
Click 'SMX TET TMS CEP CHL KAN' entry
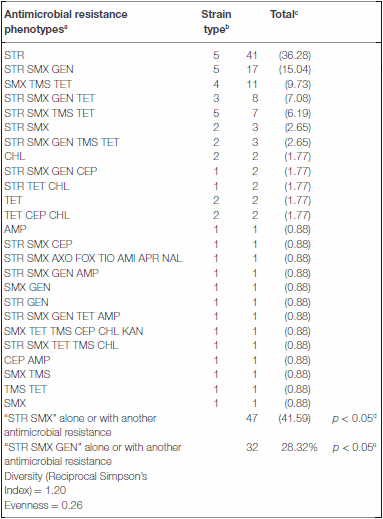pos(74,331)
